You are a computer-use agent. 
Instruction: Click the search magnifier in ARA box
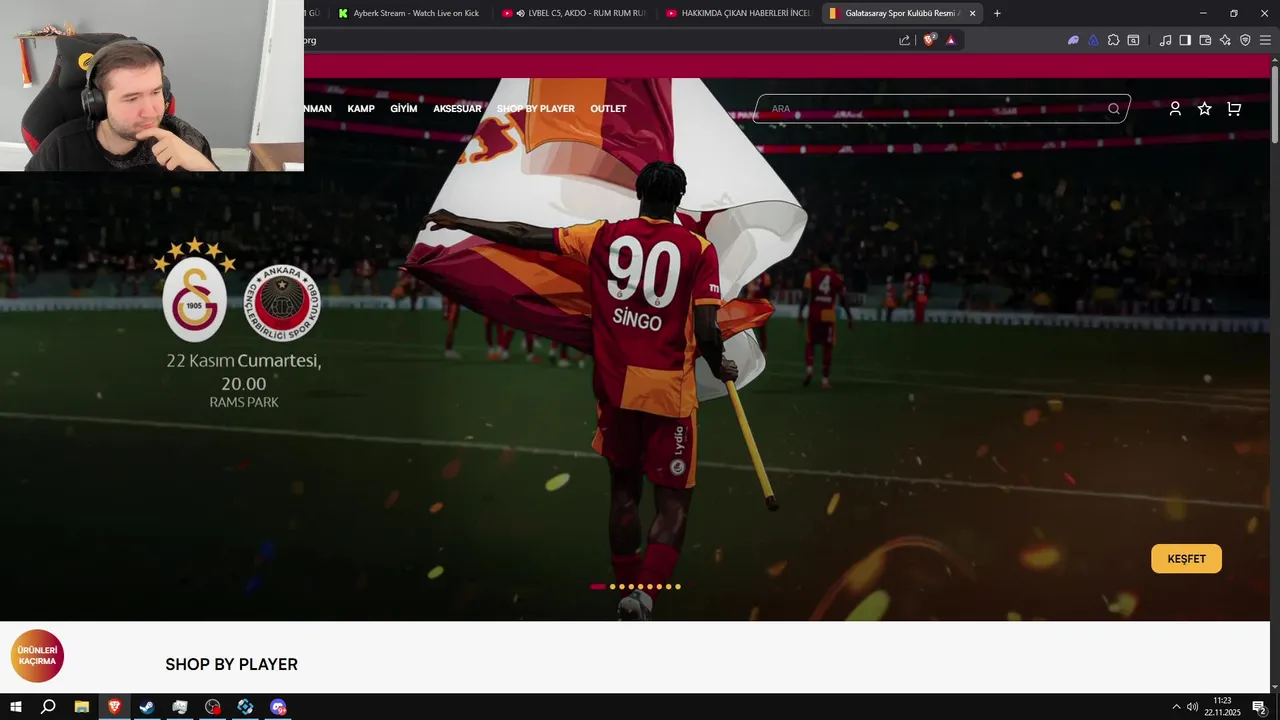coord(1113,109)
